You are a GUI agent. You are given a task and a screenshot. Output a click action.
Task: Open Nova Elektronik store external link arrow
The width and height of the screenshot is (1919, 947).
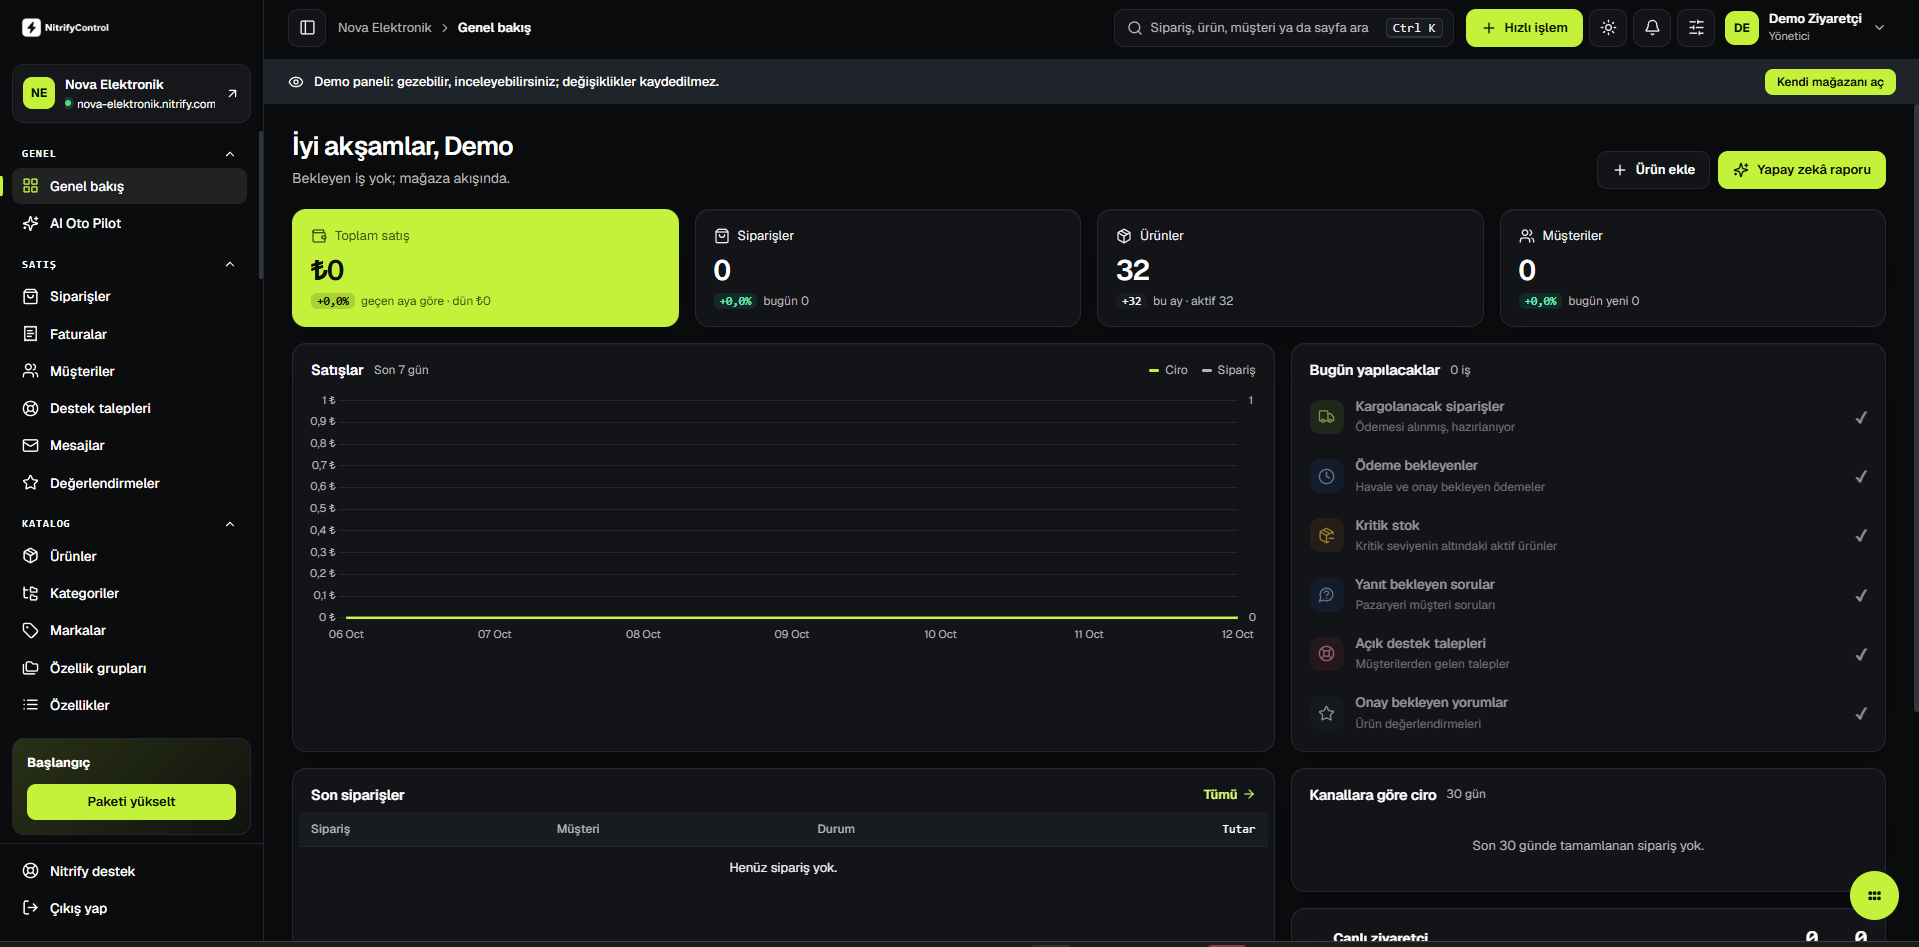(x=232, y=93)
